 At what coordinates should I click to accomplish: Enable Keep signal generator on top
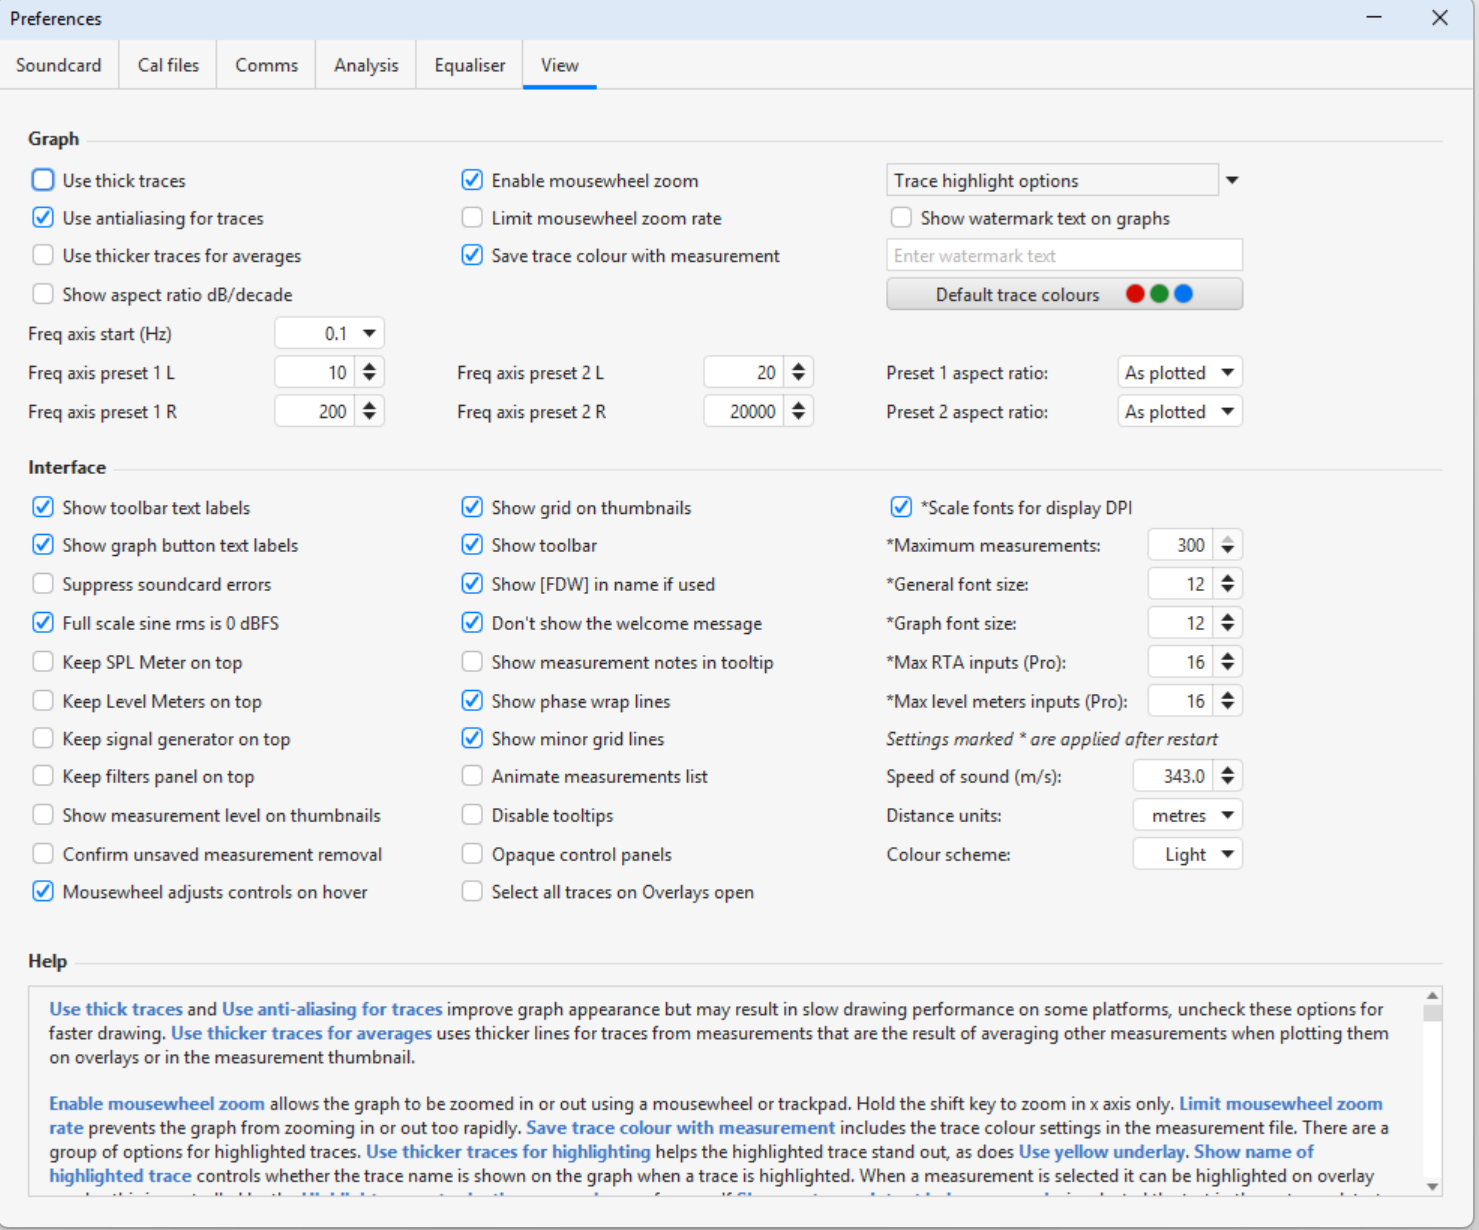(43, 739)
